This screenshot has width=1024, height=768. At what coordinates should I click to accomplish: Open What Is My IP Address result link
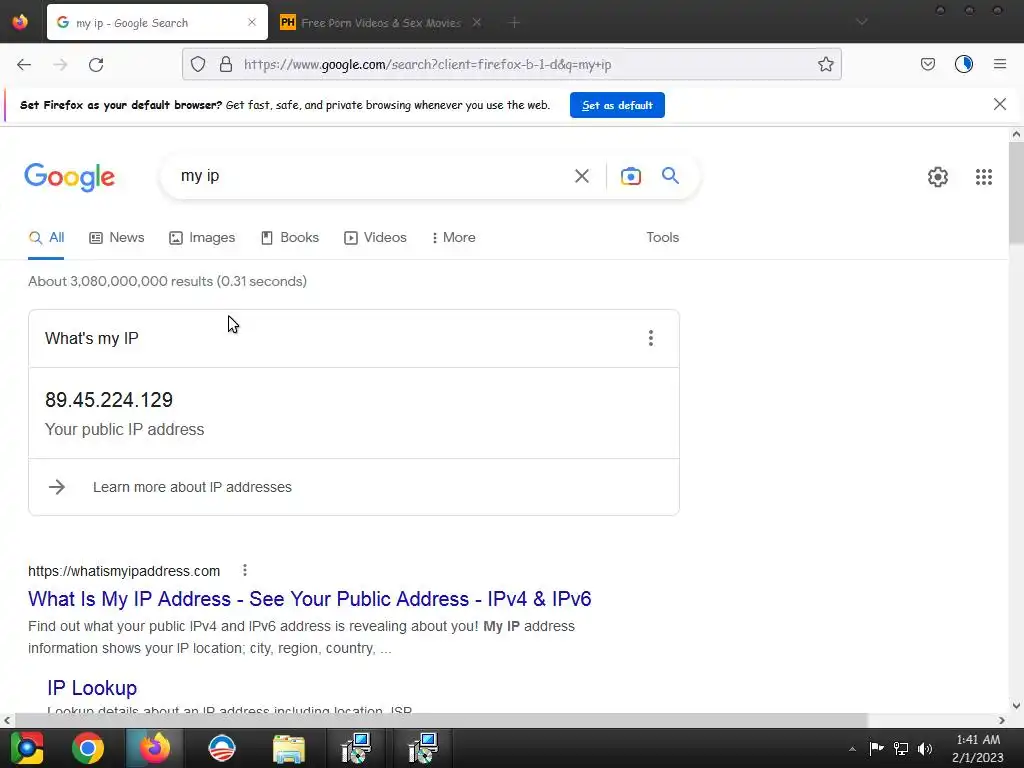pyautogui.click(x=310, y=599)
